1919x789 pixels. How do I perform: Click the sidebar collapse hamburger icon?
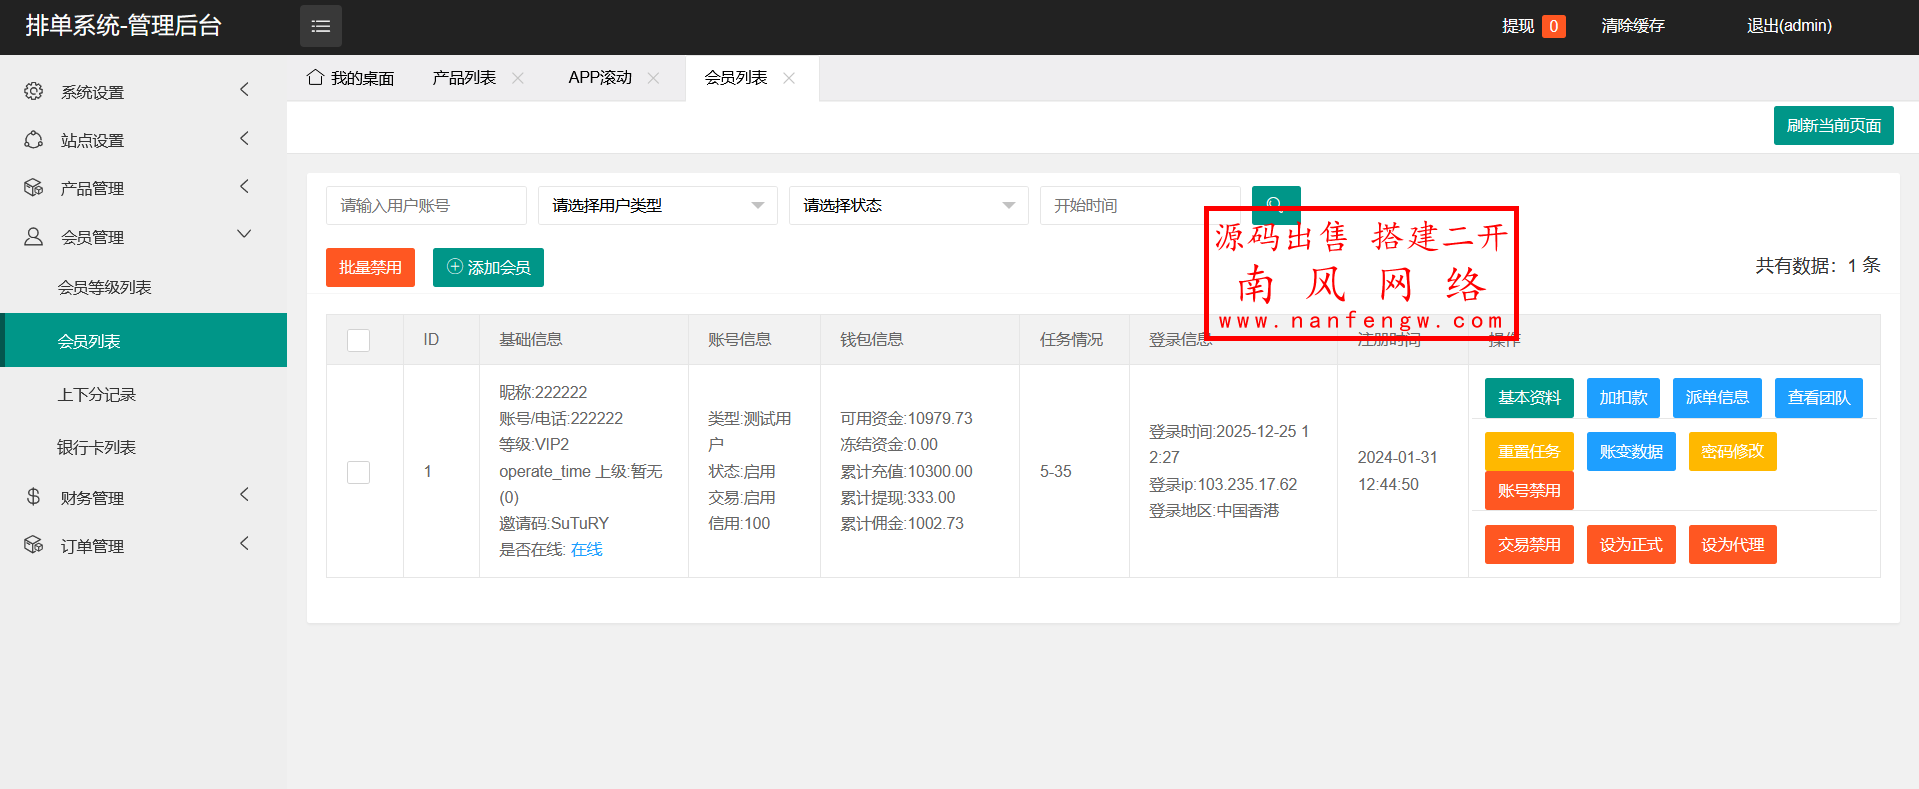pos(320,26)
